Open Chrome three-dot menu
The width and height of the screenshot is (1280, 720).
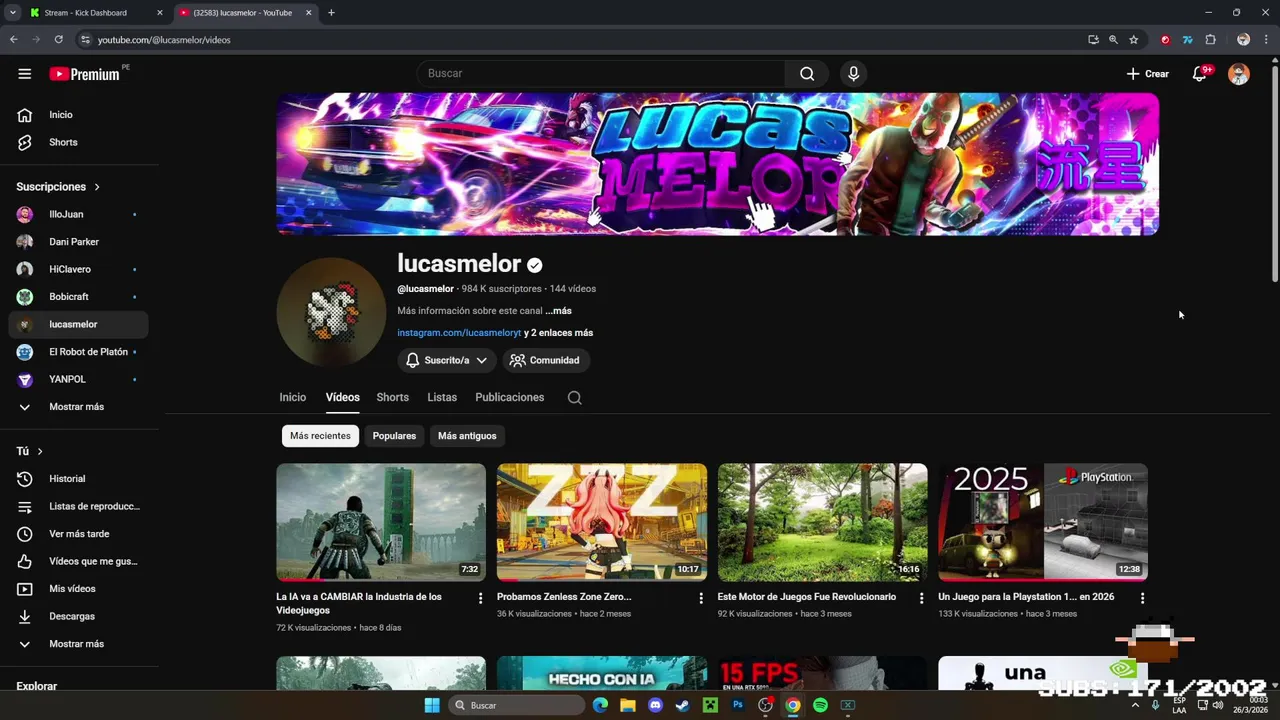[x=1266, y=40]
